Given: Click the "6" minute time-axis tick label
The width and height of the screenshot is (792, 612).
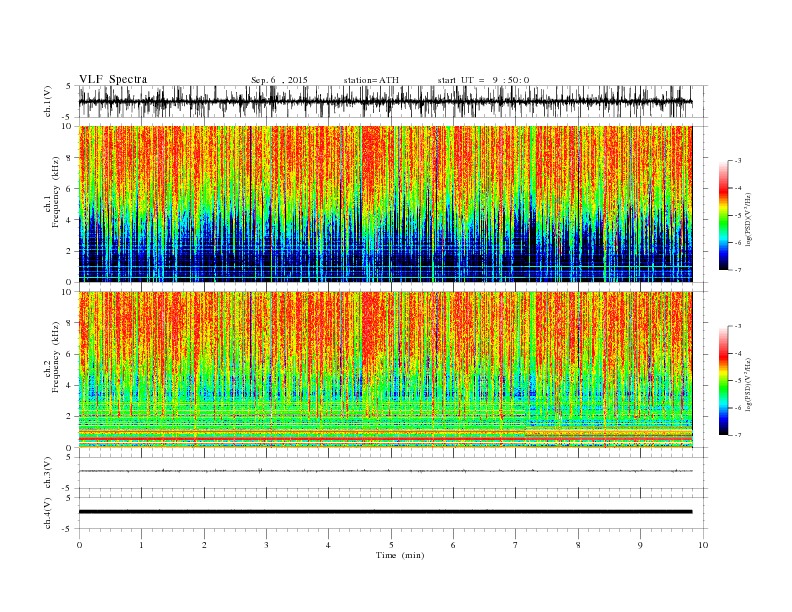Looking at the screenshot, I should point(453,545).
